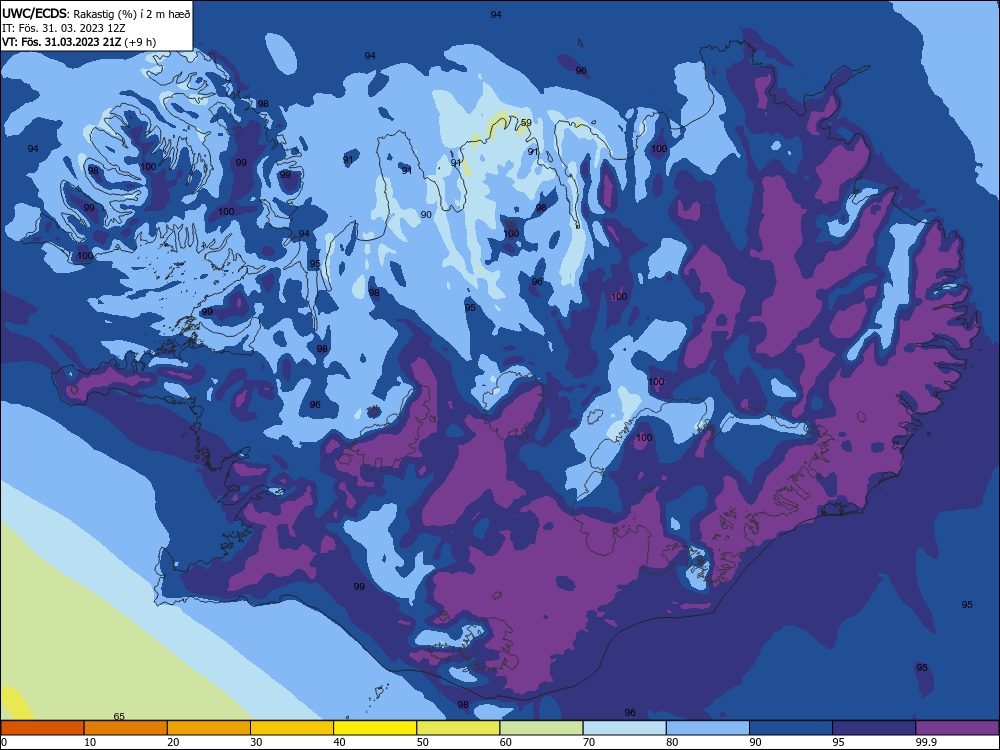
Task: Click the dark orange 0–10 legend swatch
Action: pyautogui.click(x=42, y=728)
